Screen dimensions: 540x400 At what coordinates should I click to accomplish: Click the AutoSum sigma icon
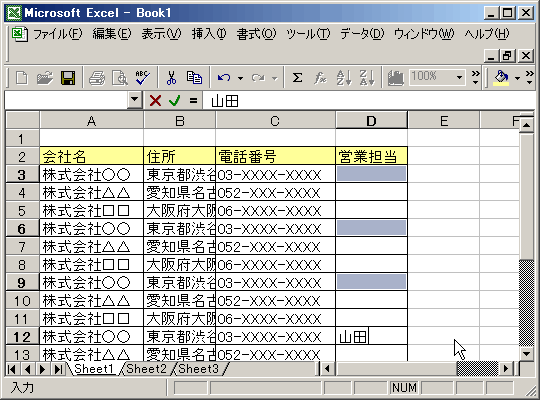pos(298,78)
